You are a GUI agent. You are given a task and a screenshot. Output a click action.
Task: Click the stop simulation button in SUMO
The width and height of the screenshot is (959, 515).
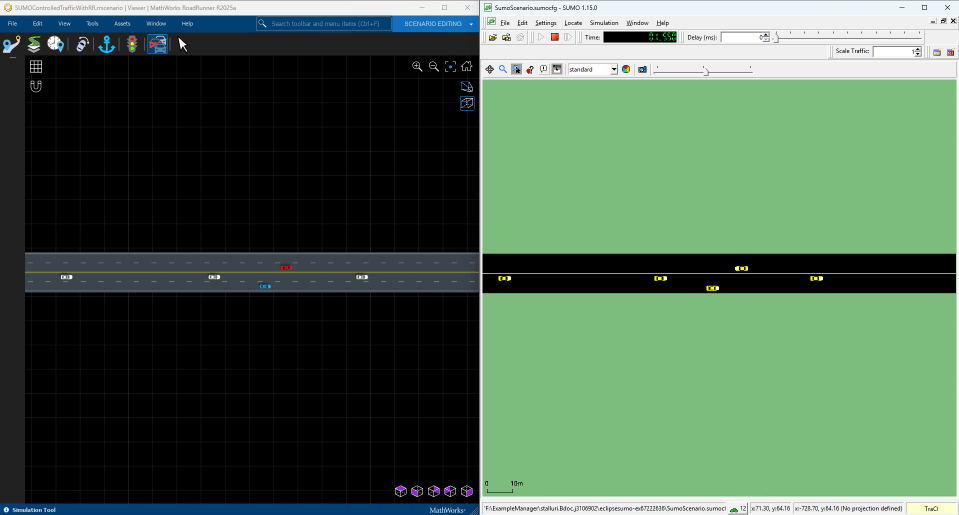tap(555, 37)
